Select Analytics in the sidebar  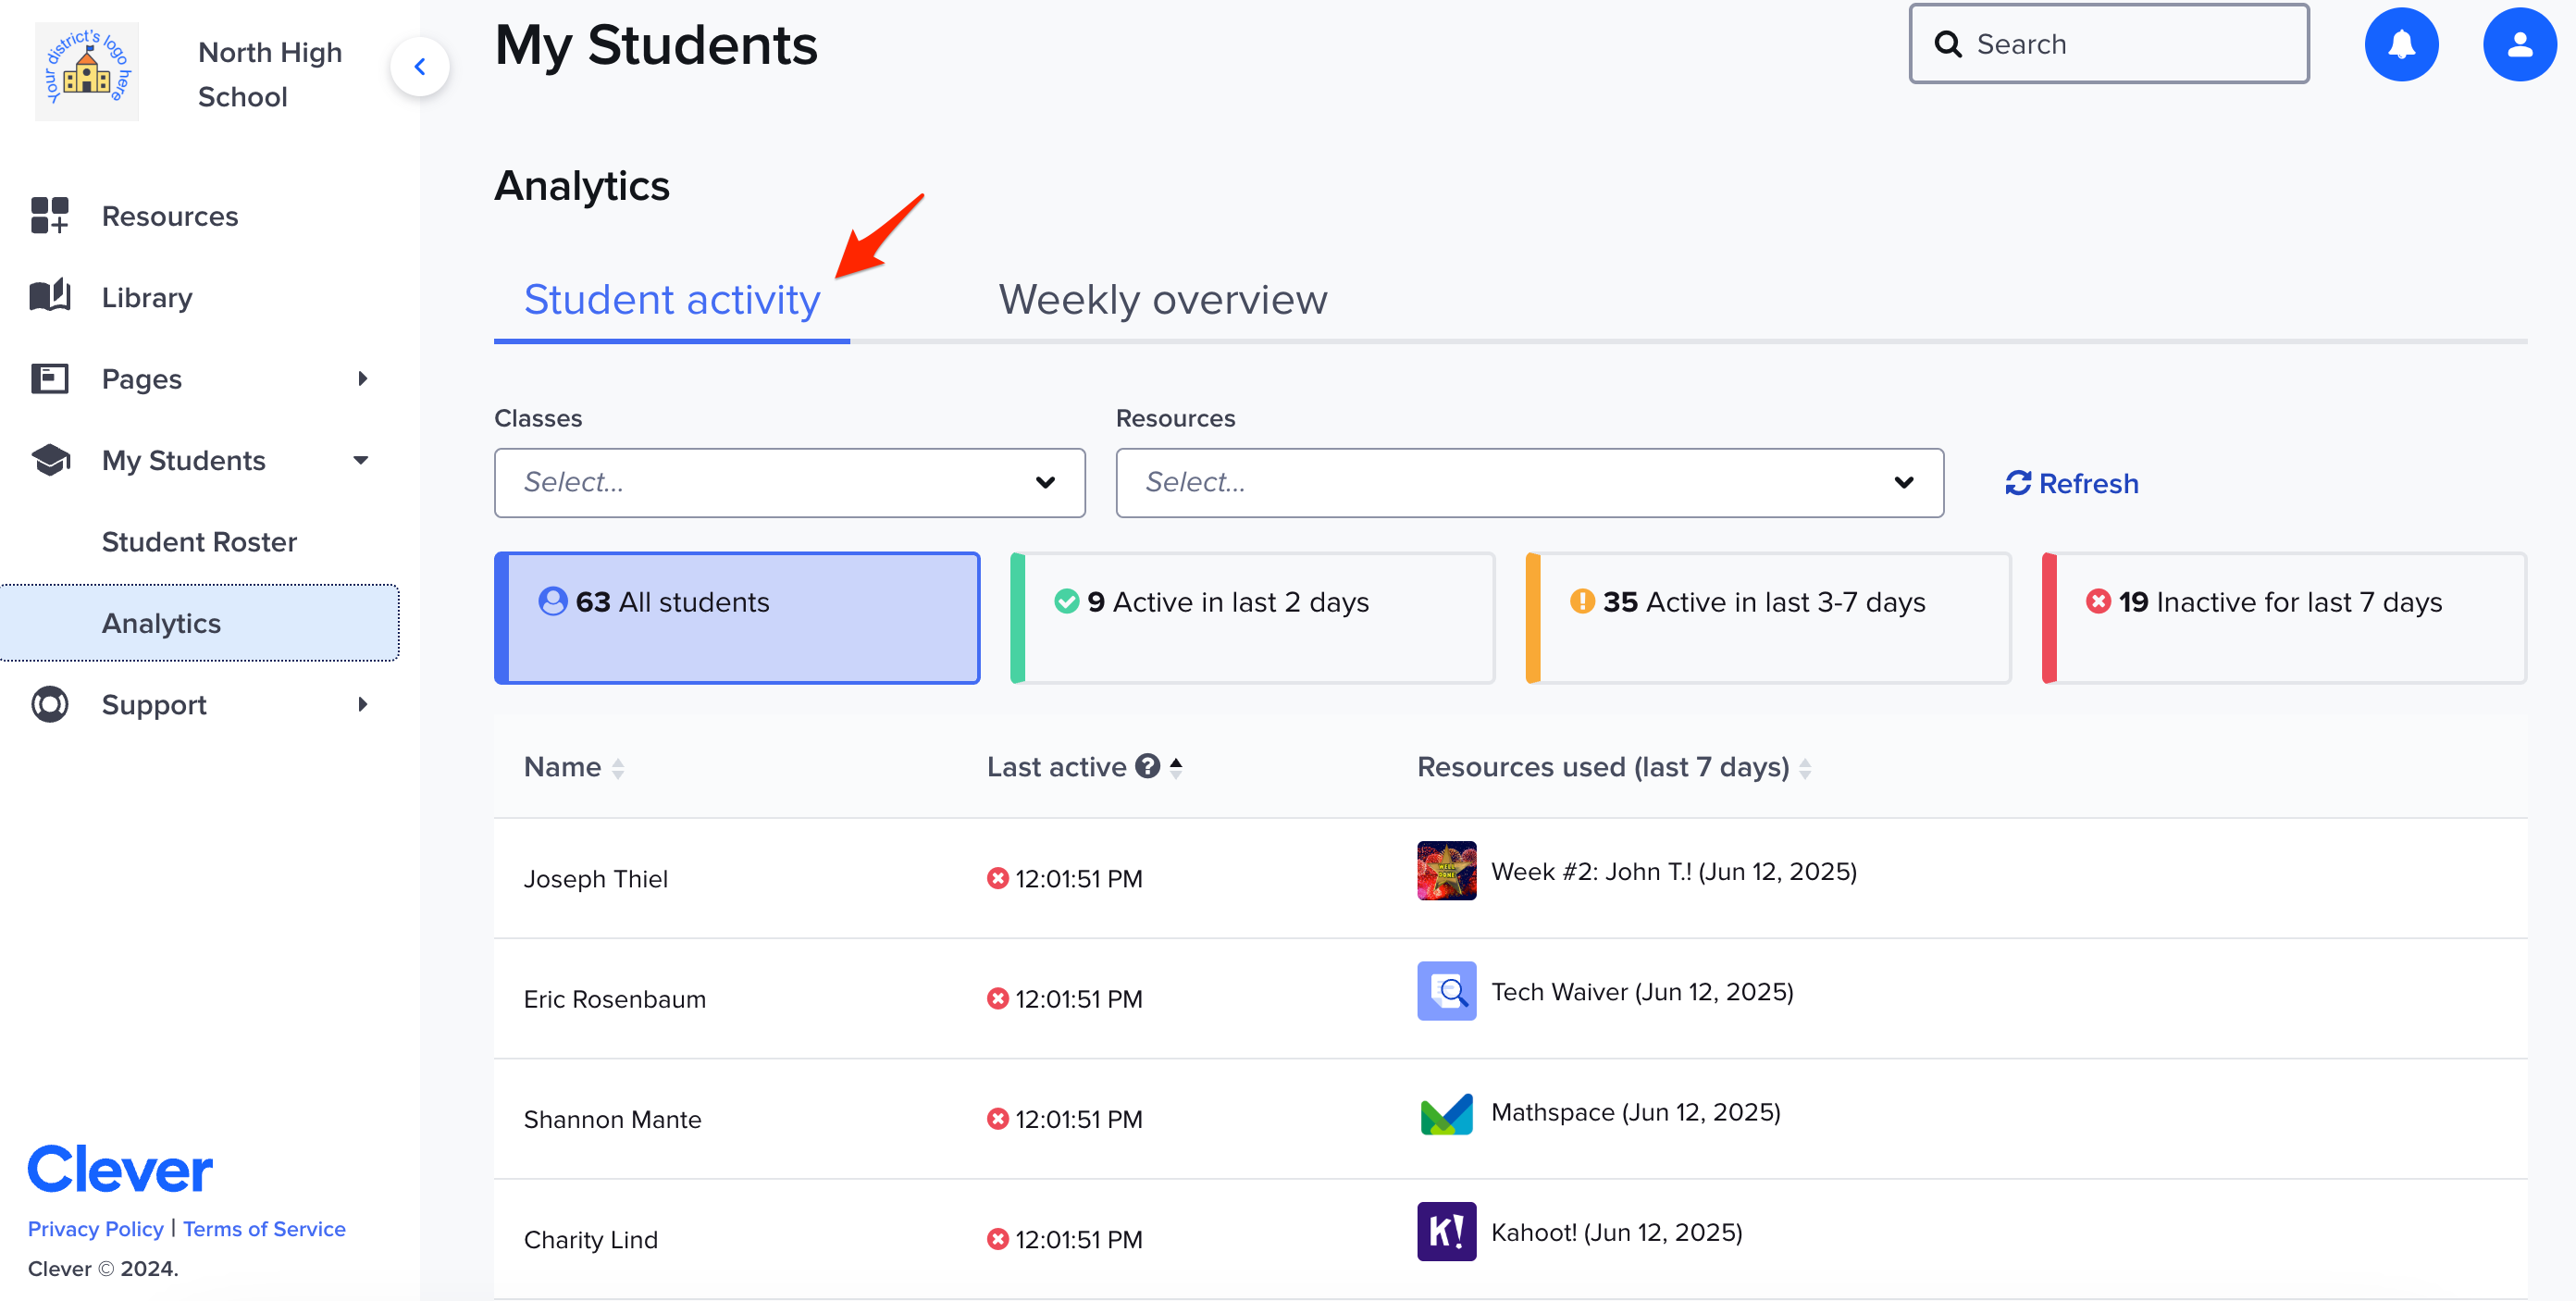199,622
